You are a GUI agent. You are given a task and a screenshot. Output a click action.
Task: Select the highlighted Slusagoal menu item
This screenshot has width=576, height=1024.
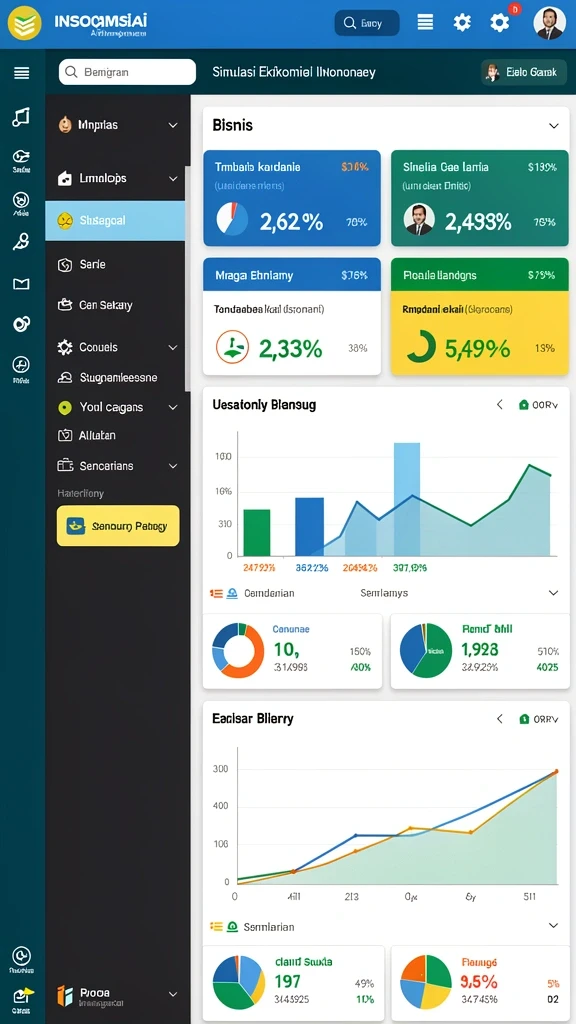coord(115,221)
